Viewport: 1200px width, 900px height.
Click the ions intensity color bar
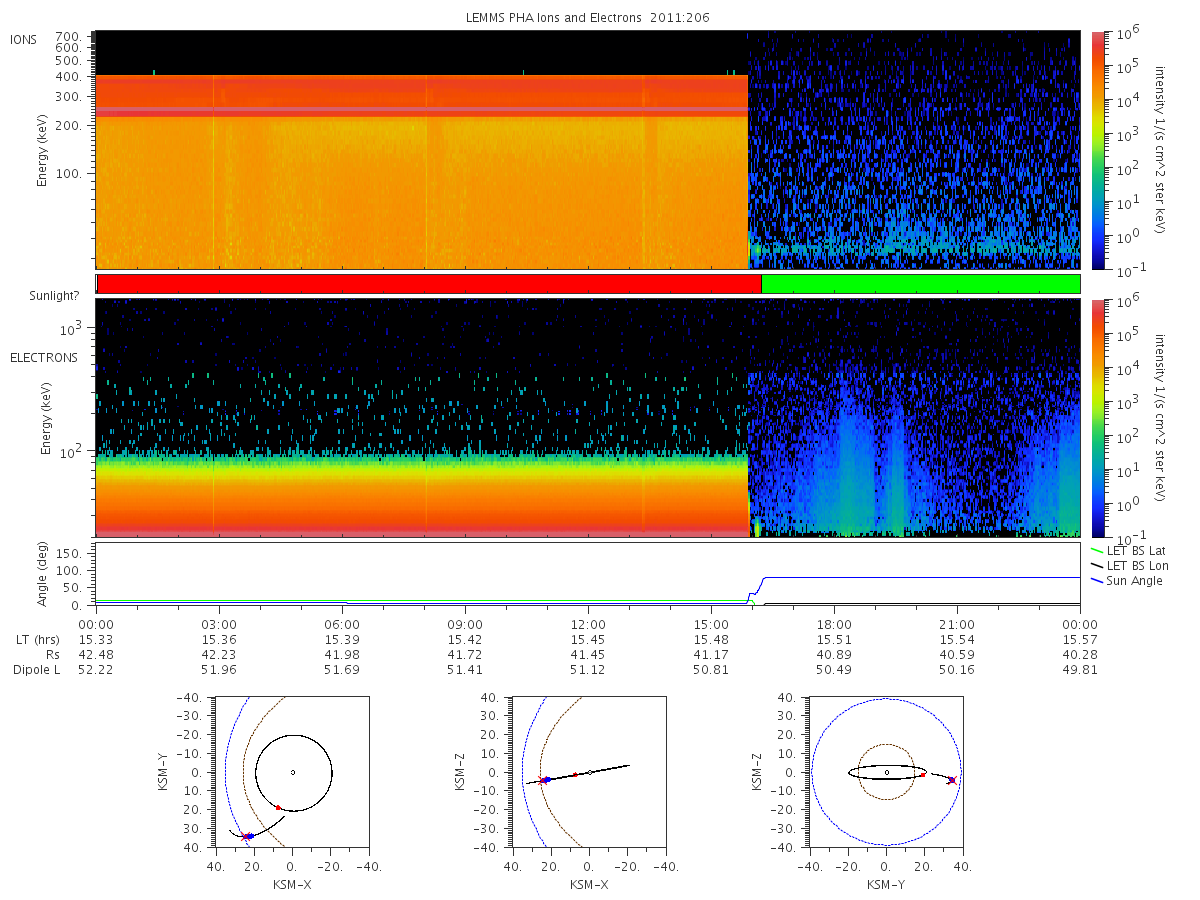click(x=1099, y=150)
